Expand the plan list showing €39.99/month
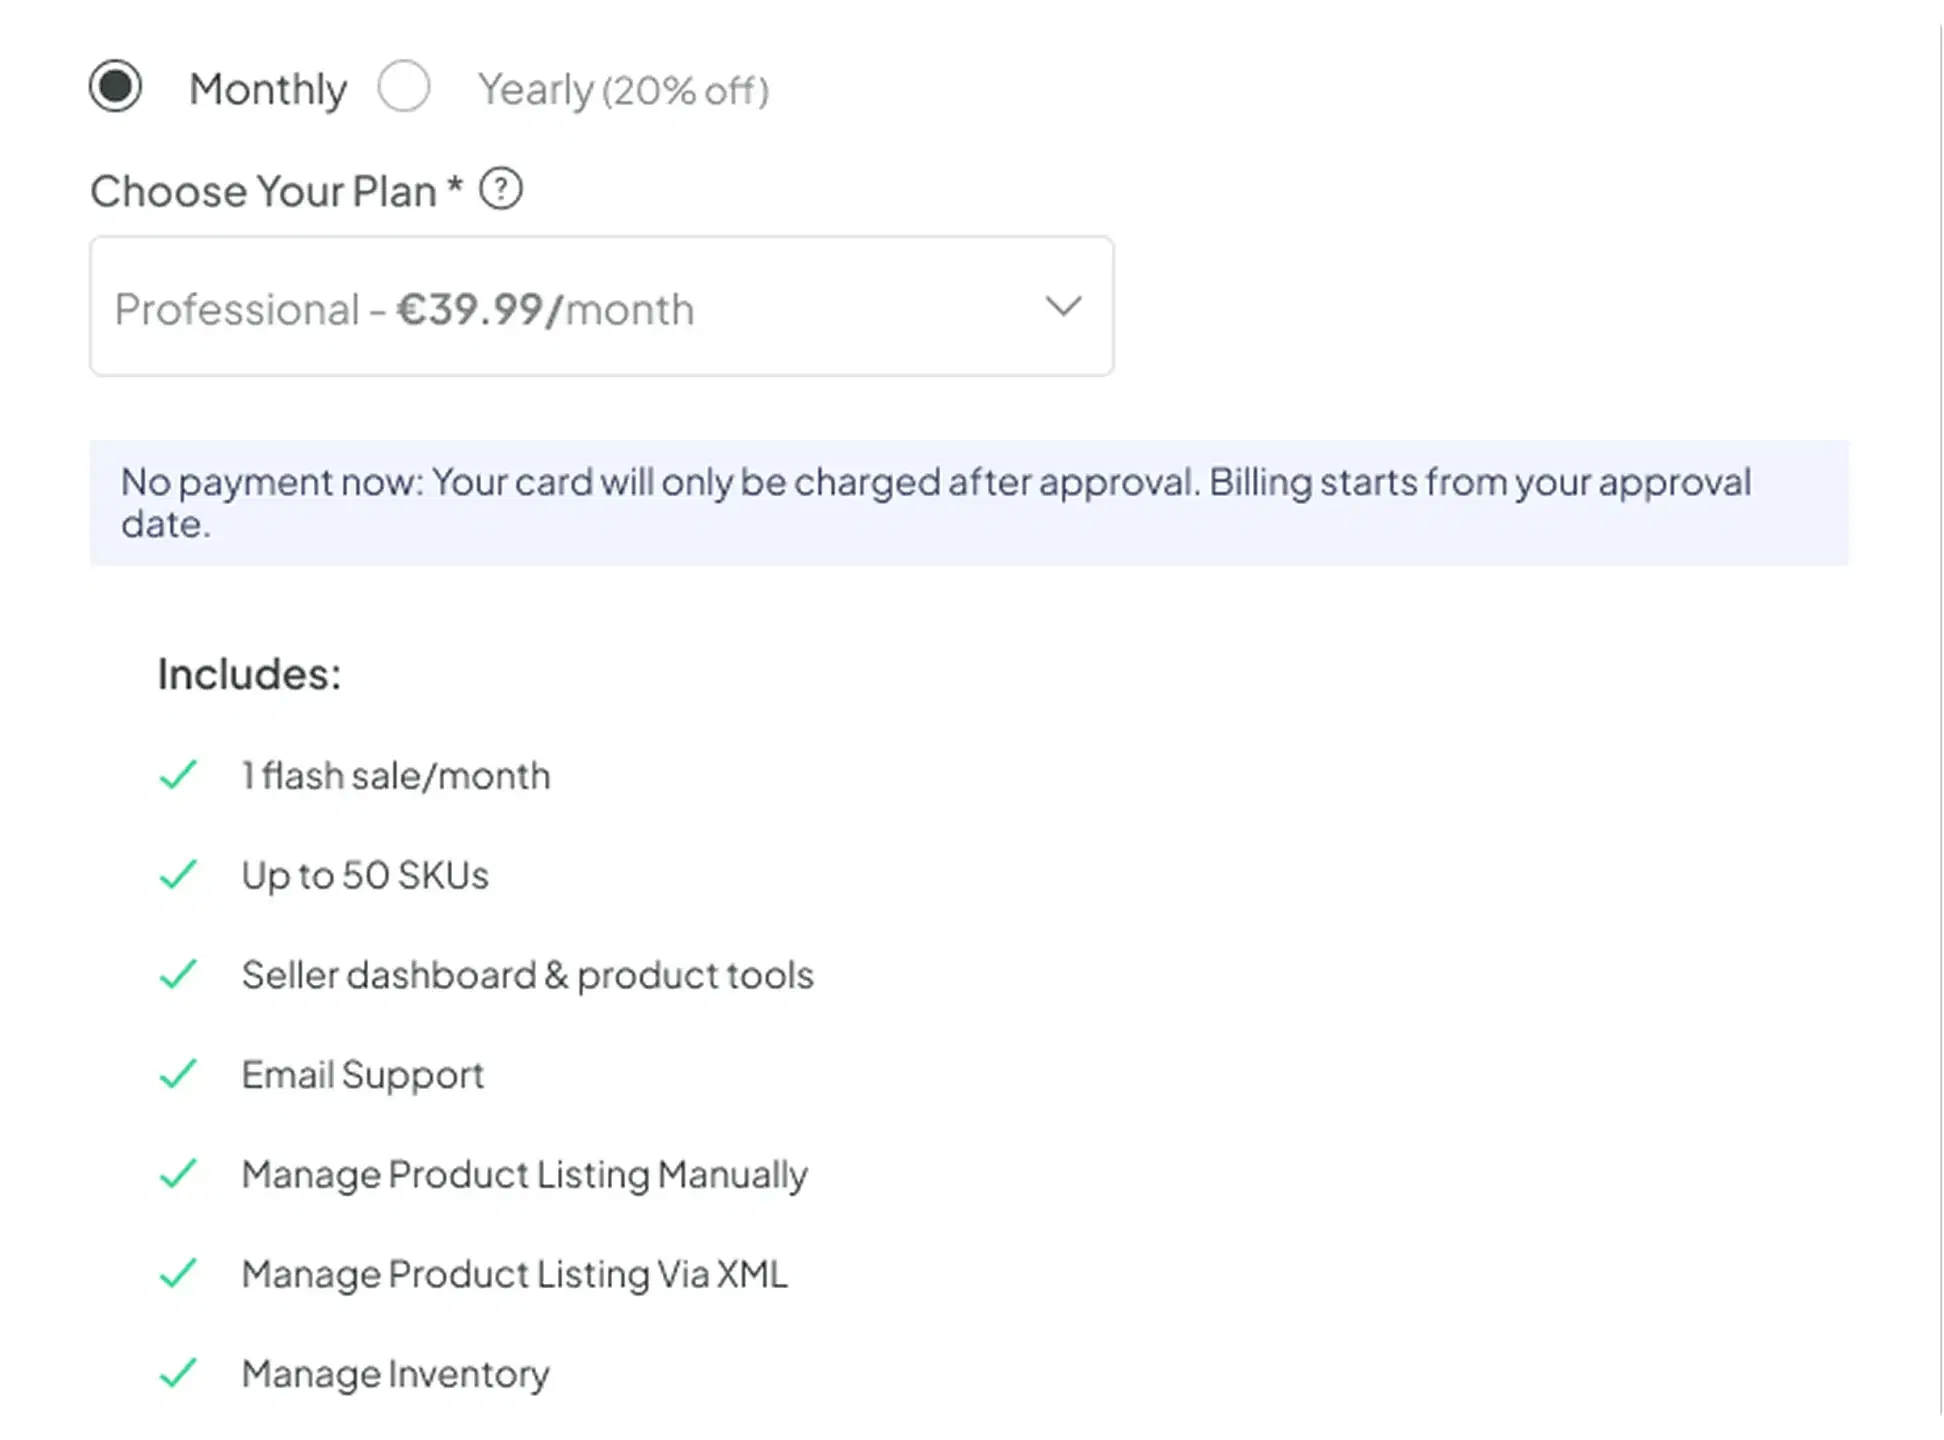1944x1440 pixels. (x=600, y=306)
